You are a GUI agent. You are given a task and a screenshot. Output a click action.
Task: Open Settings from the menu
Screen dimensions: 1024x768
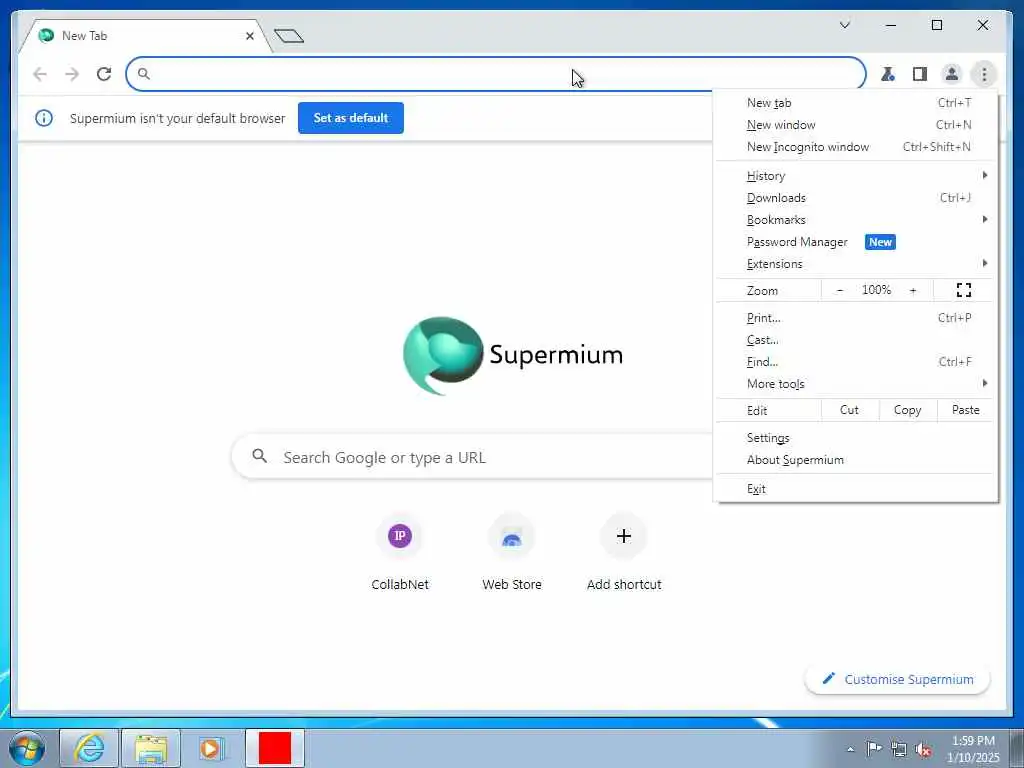pyautogui.click(x=856, y=438)
